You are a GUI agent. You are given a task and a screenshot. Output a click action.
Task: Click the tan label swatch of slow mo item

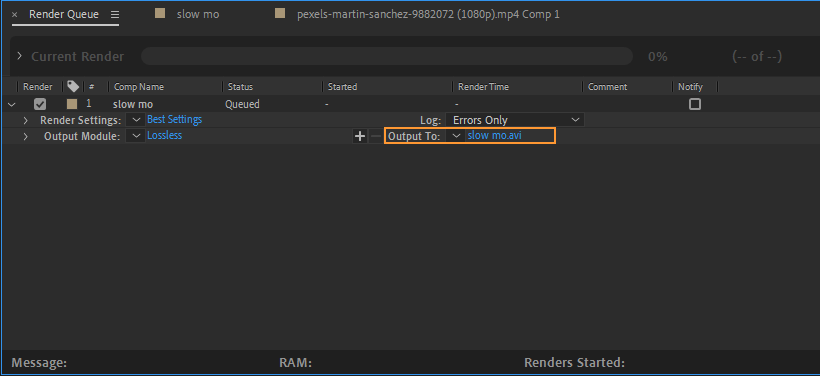tap(72, 104)
